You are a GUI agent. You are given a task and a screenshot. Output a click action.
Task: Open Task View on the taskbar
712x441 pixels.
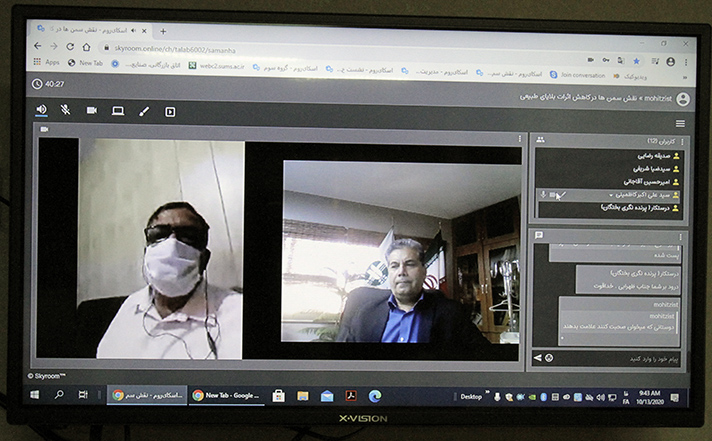(x=83, y=395)
